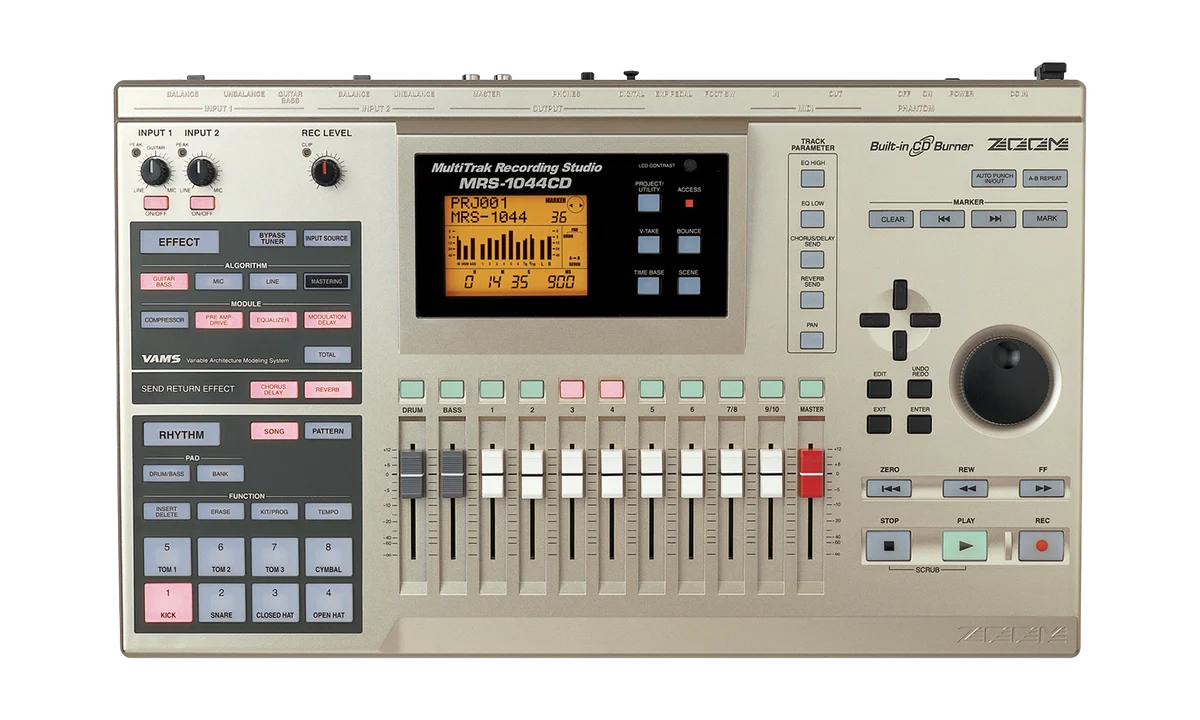
Task: Click the REW rewind key
Action: tap(965, 488)
